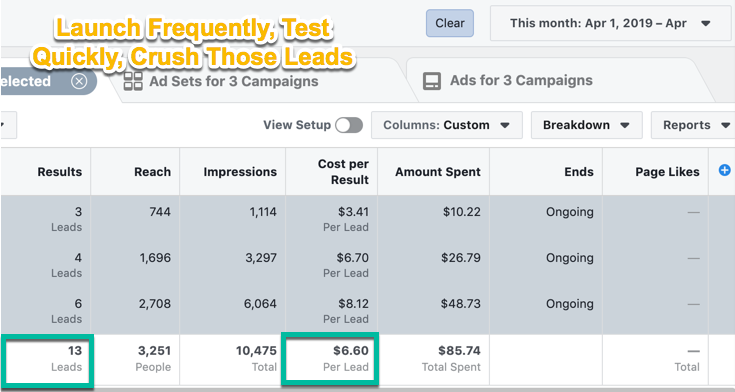This screenshot has width=735, height=392.
Task: Remove the selected filter via X icon
Action: point(79,82)
